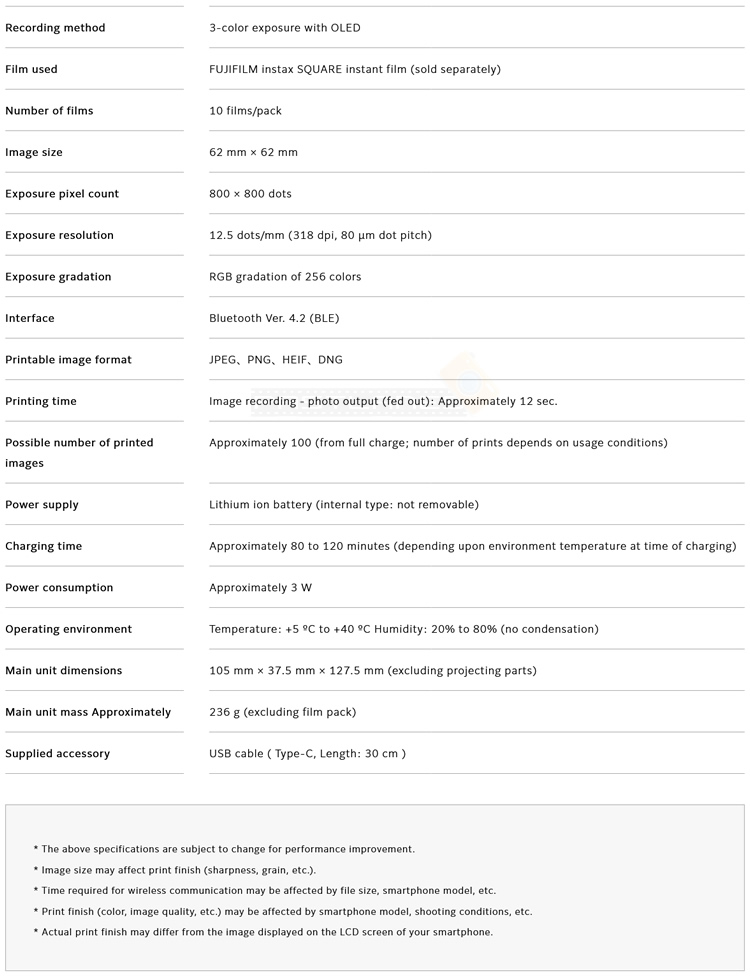Click the 'Recording method' row label

click(55, 28)
